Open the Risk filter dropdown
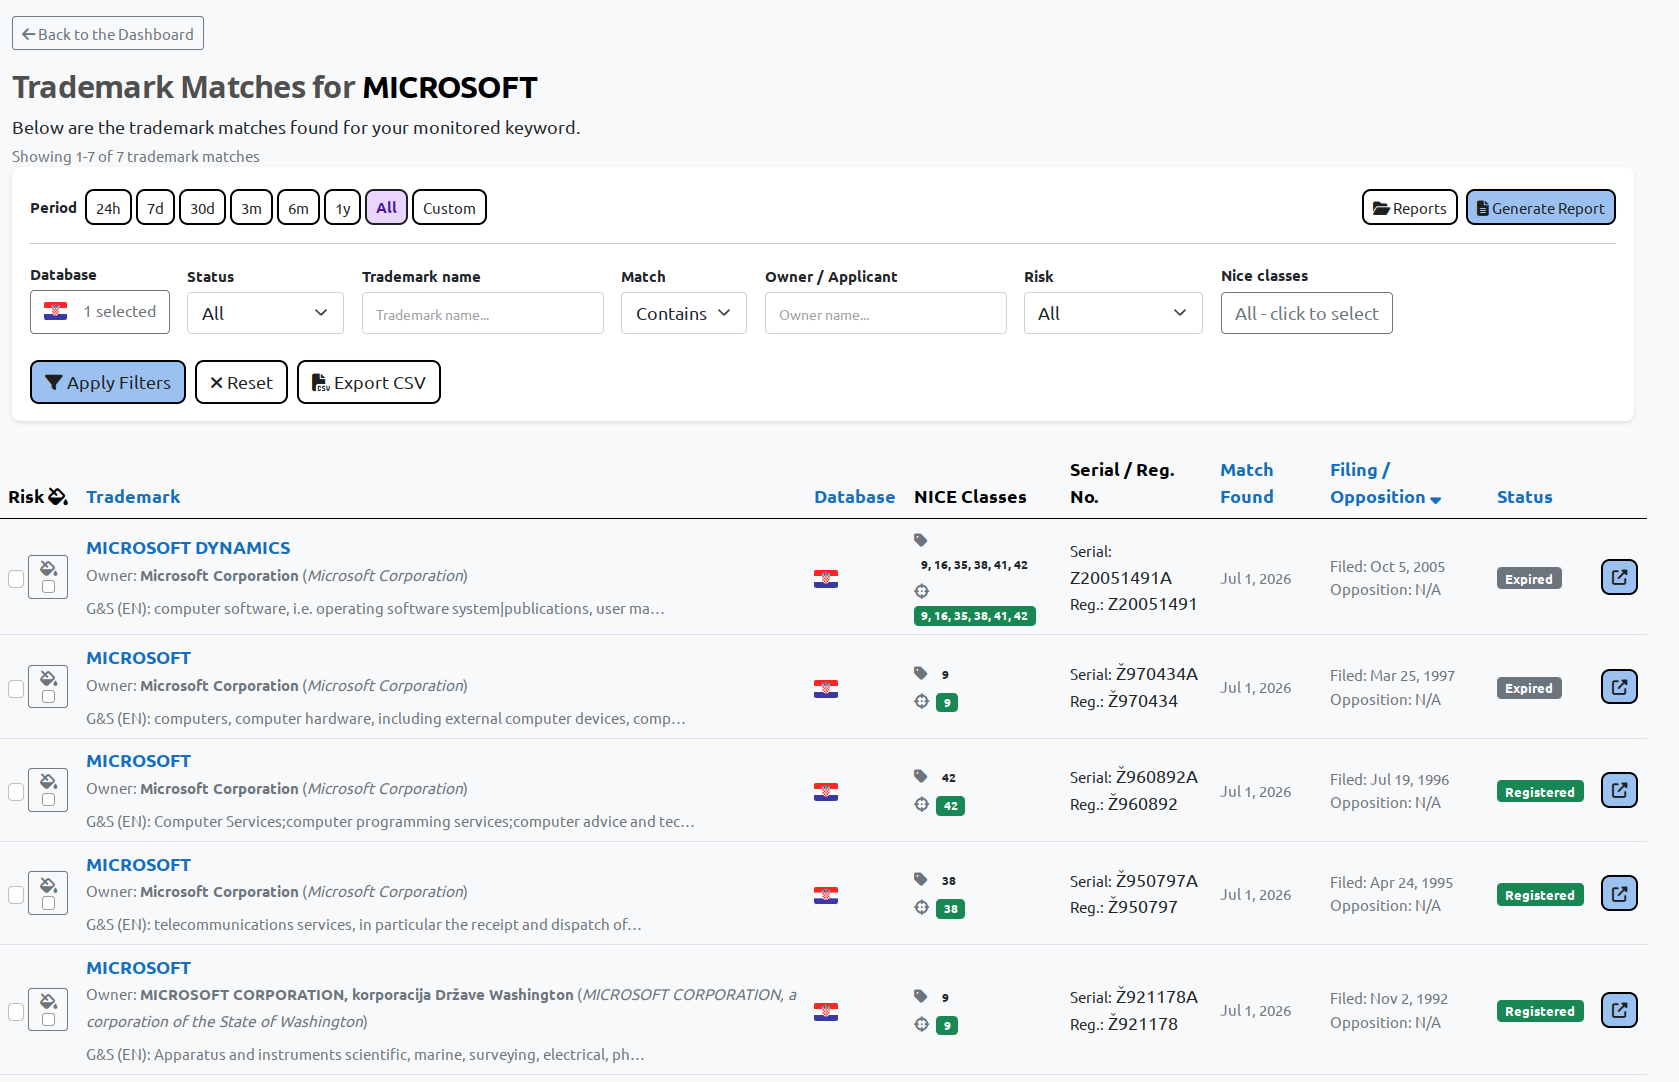1679x1082 pixels. coord(1113,313)
